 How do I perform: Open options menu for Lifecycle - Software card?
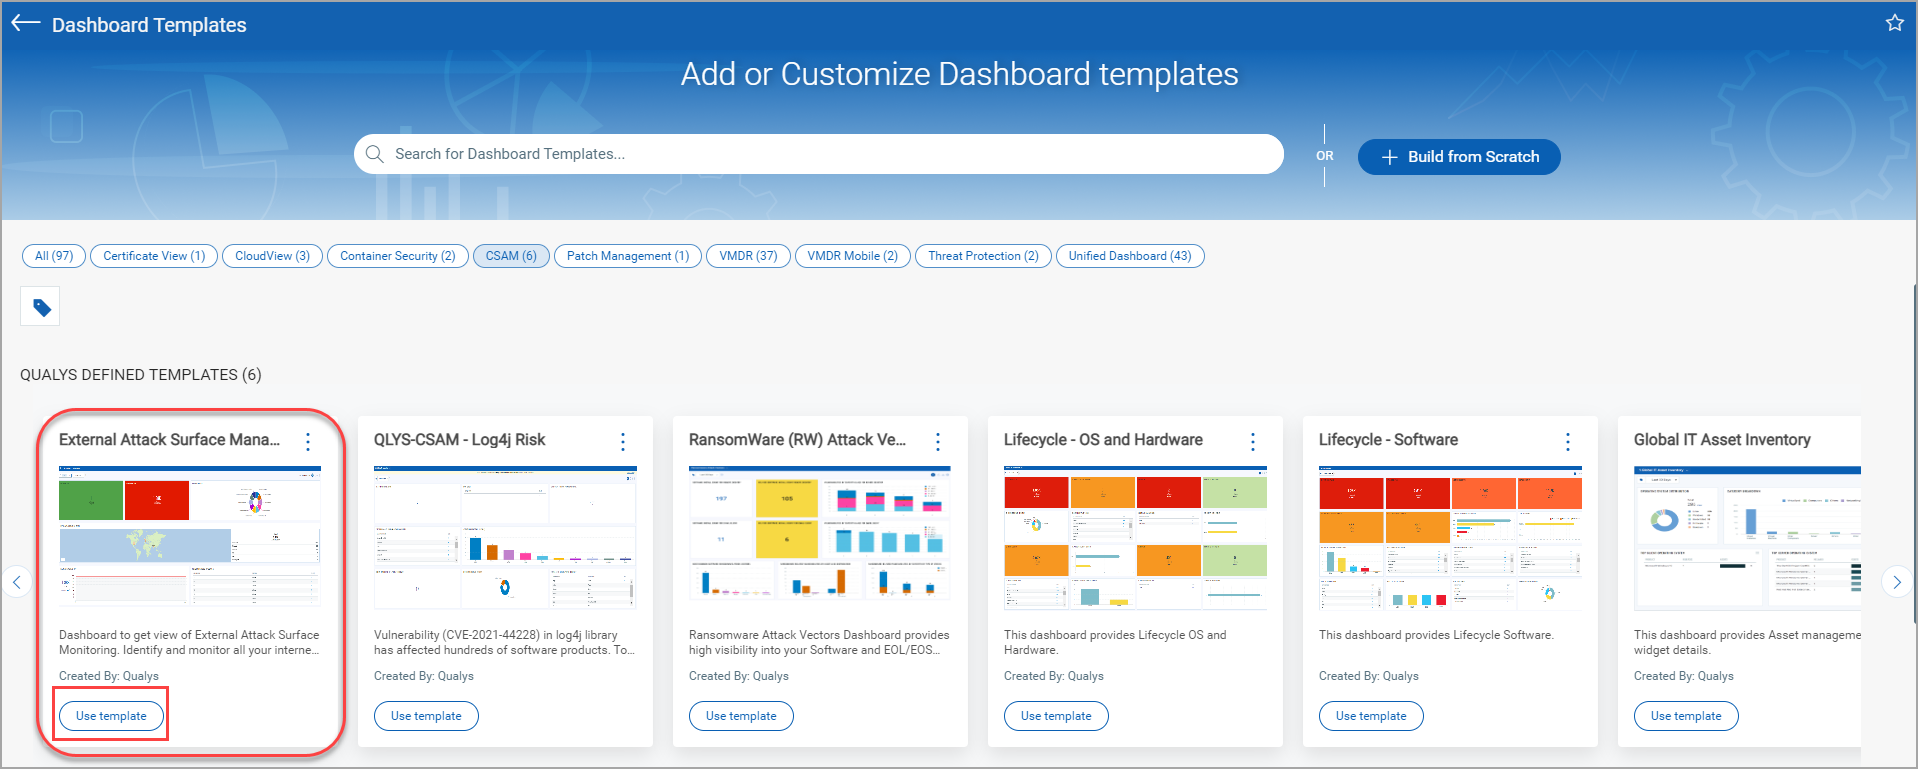1568,441
